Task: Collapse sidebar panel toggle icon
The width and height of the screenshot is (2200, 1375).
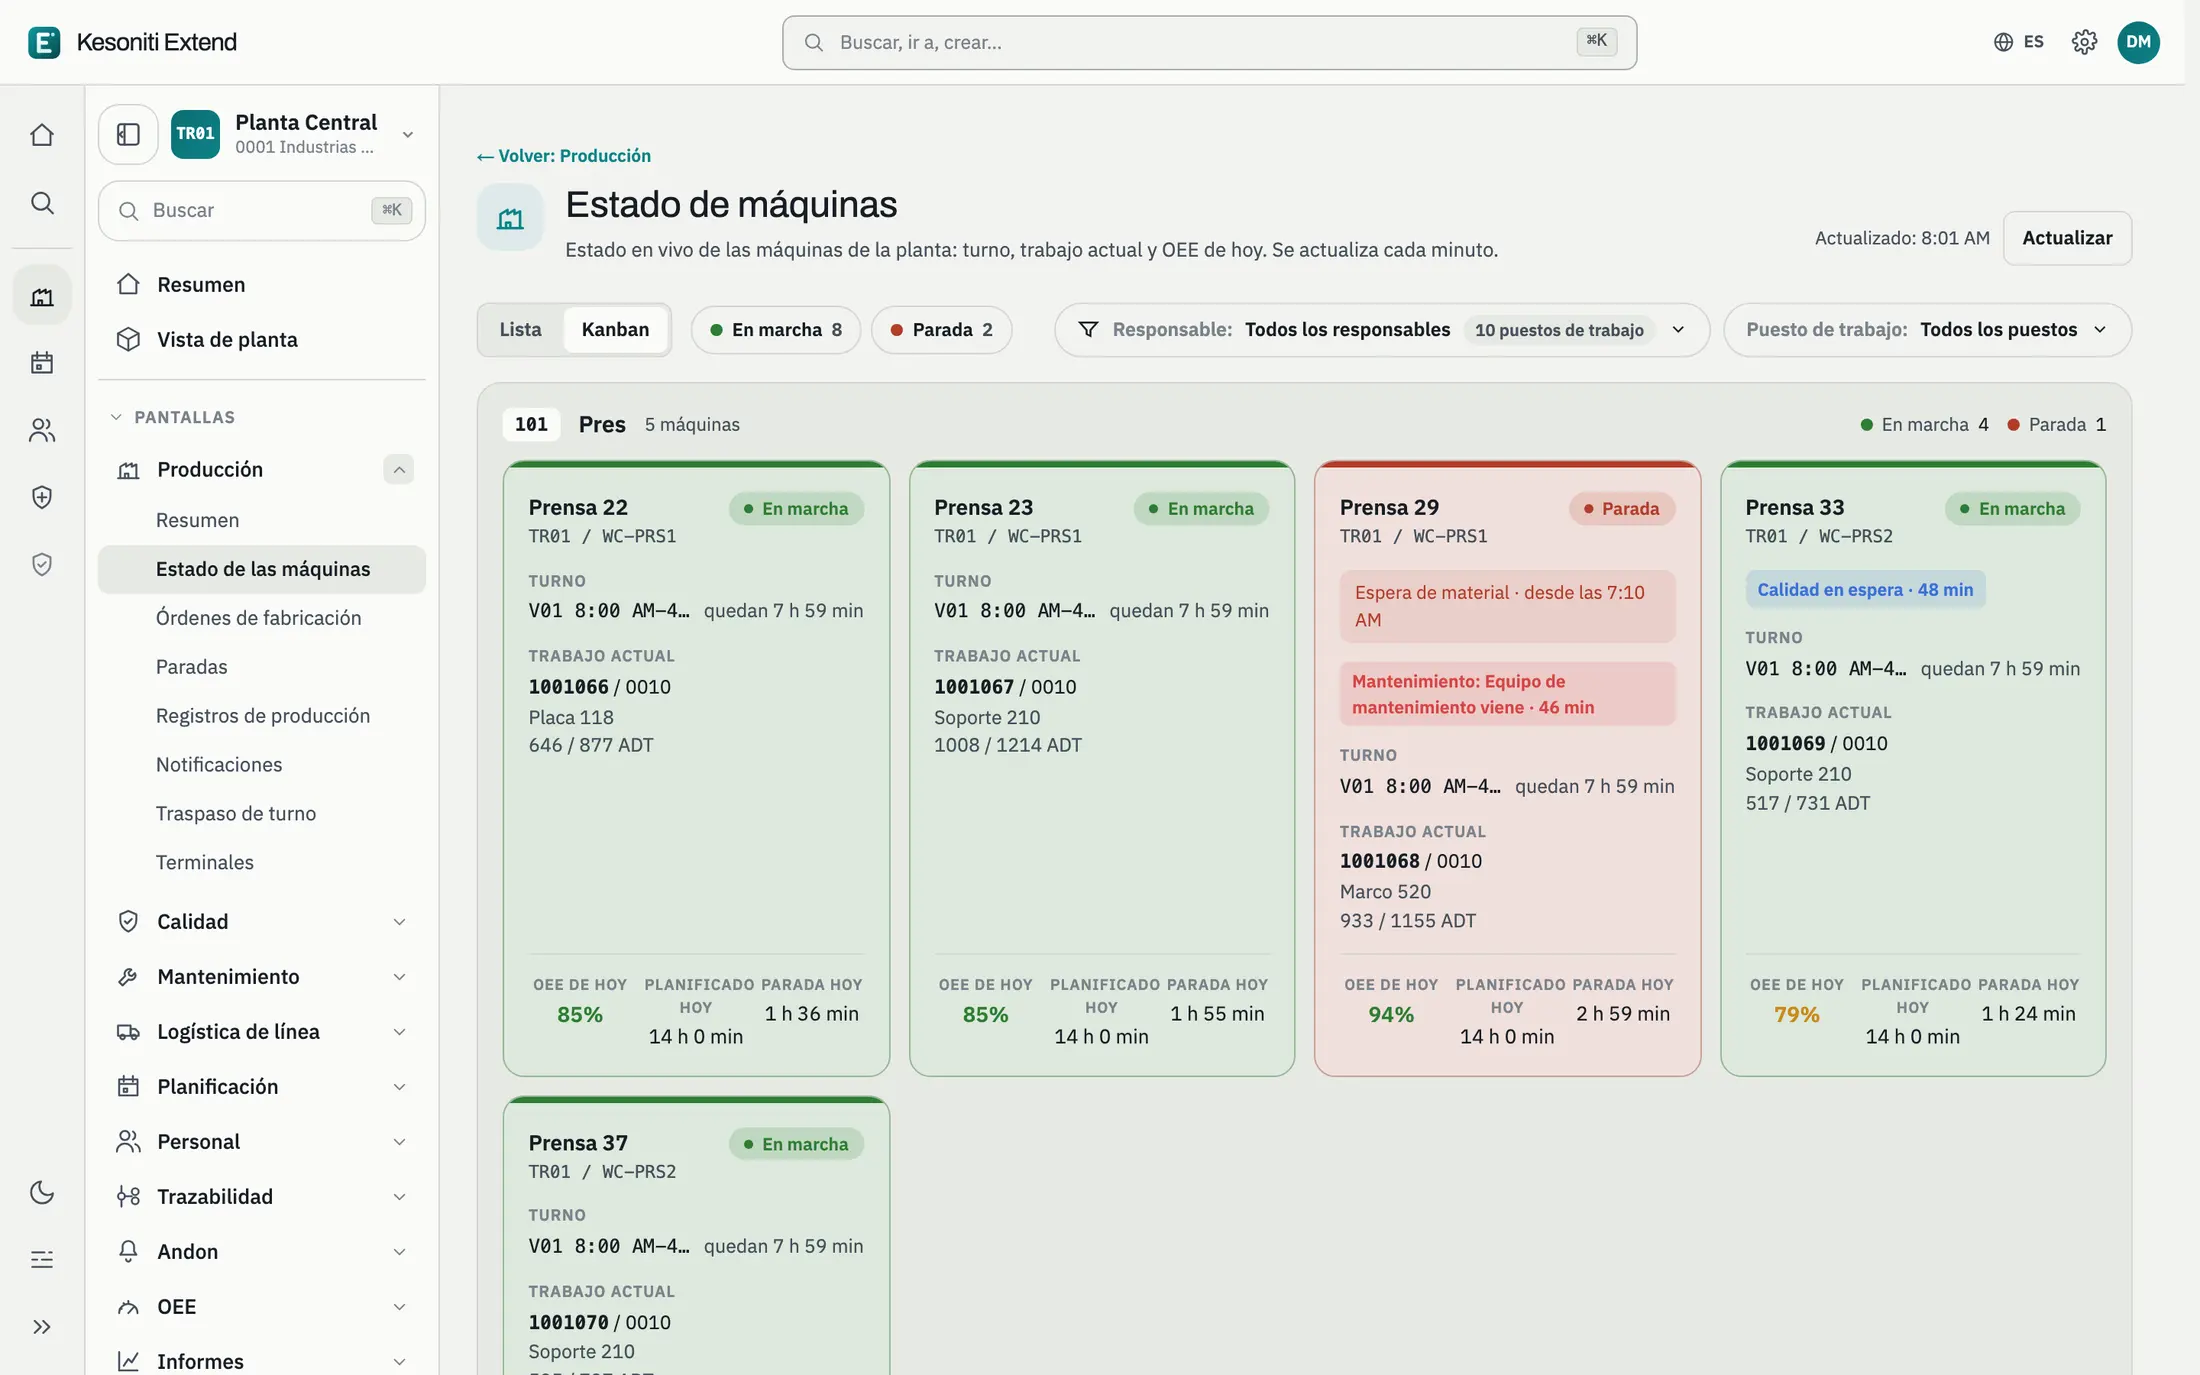Action: point(128,134)
